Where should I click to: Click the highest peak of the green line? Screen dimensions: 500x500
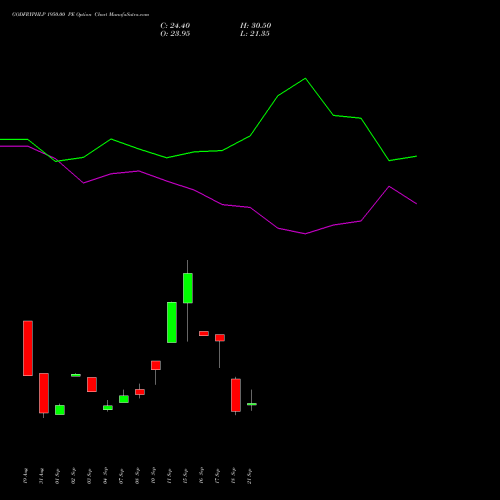pos(305,79)
